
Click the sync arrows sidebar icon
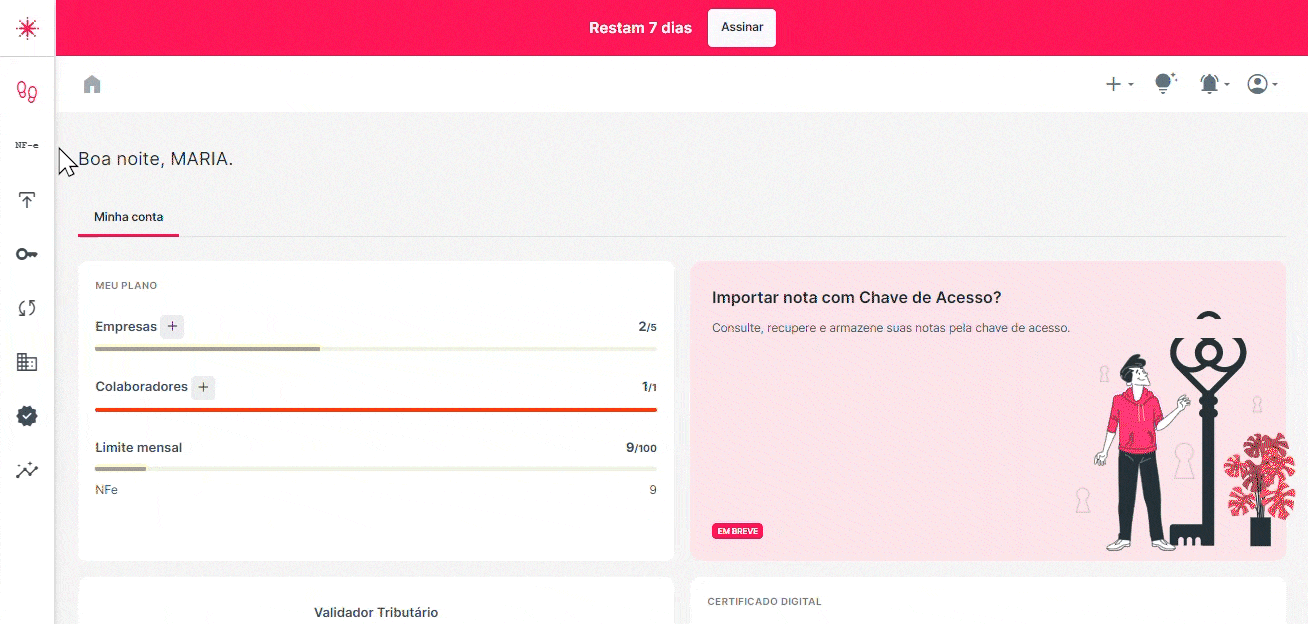coord(27,308)
